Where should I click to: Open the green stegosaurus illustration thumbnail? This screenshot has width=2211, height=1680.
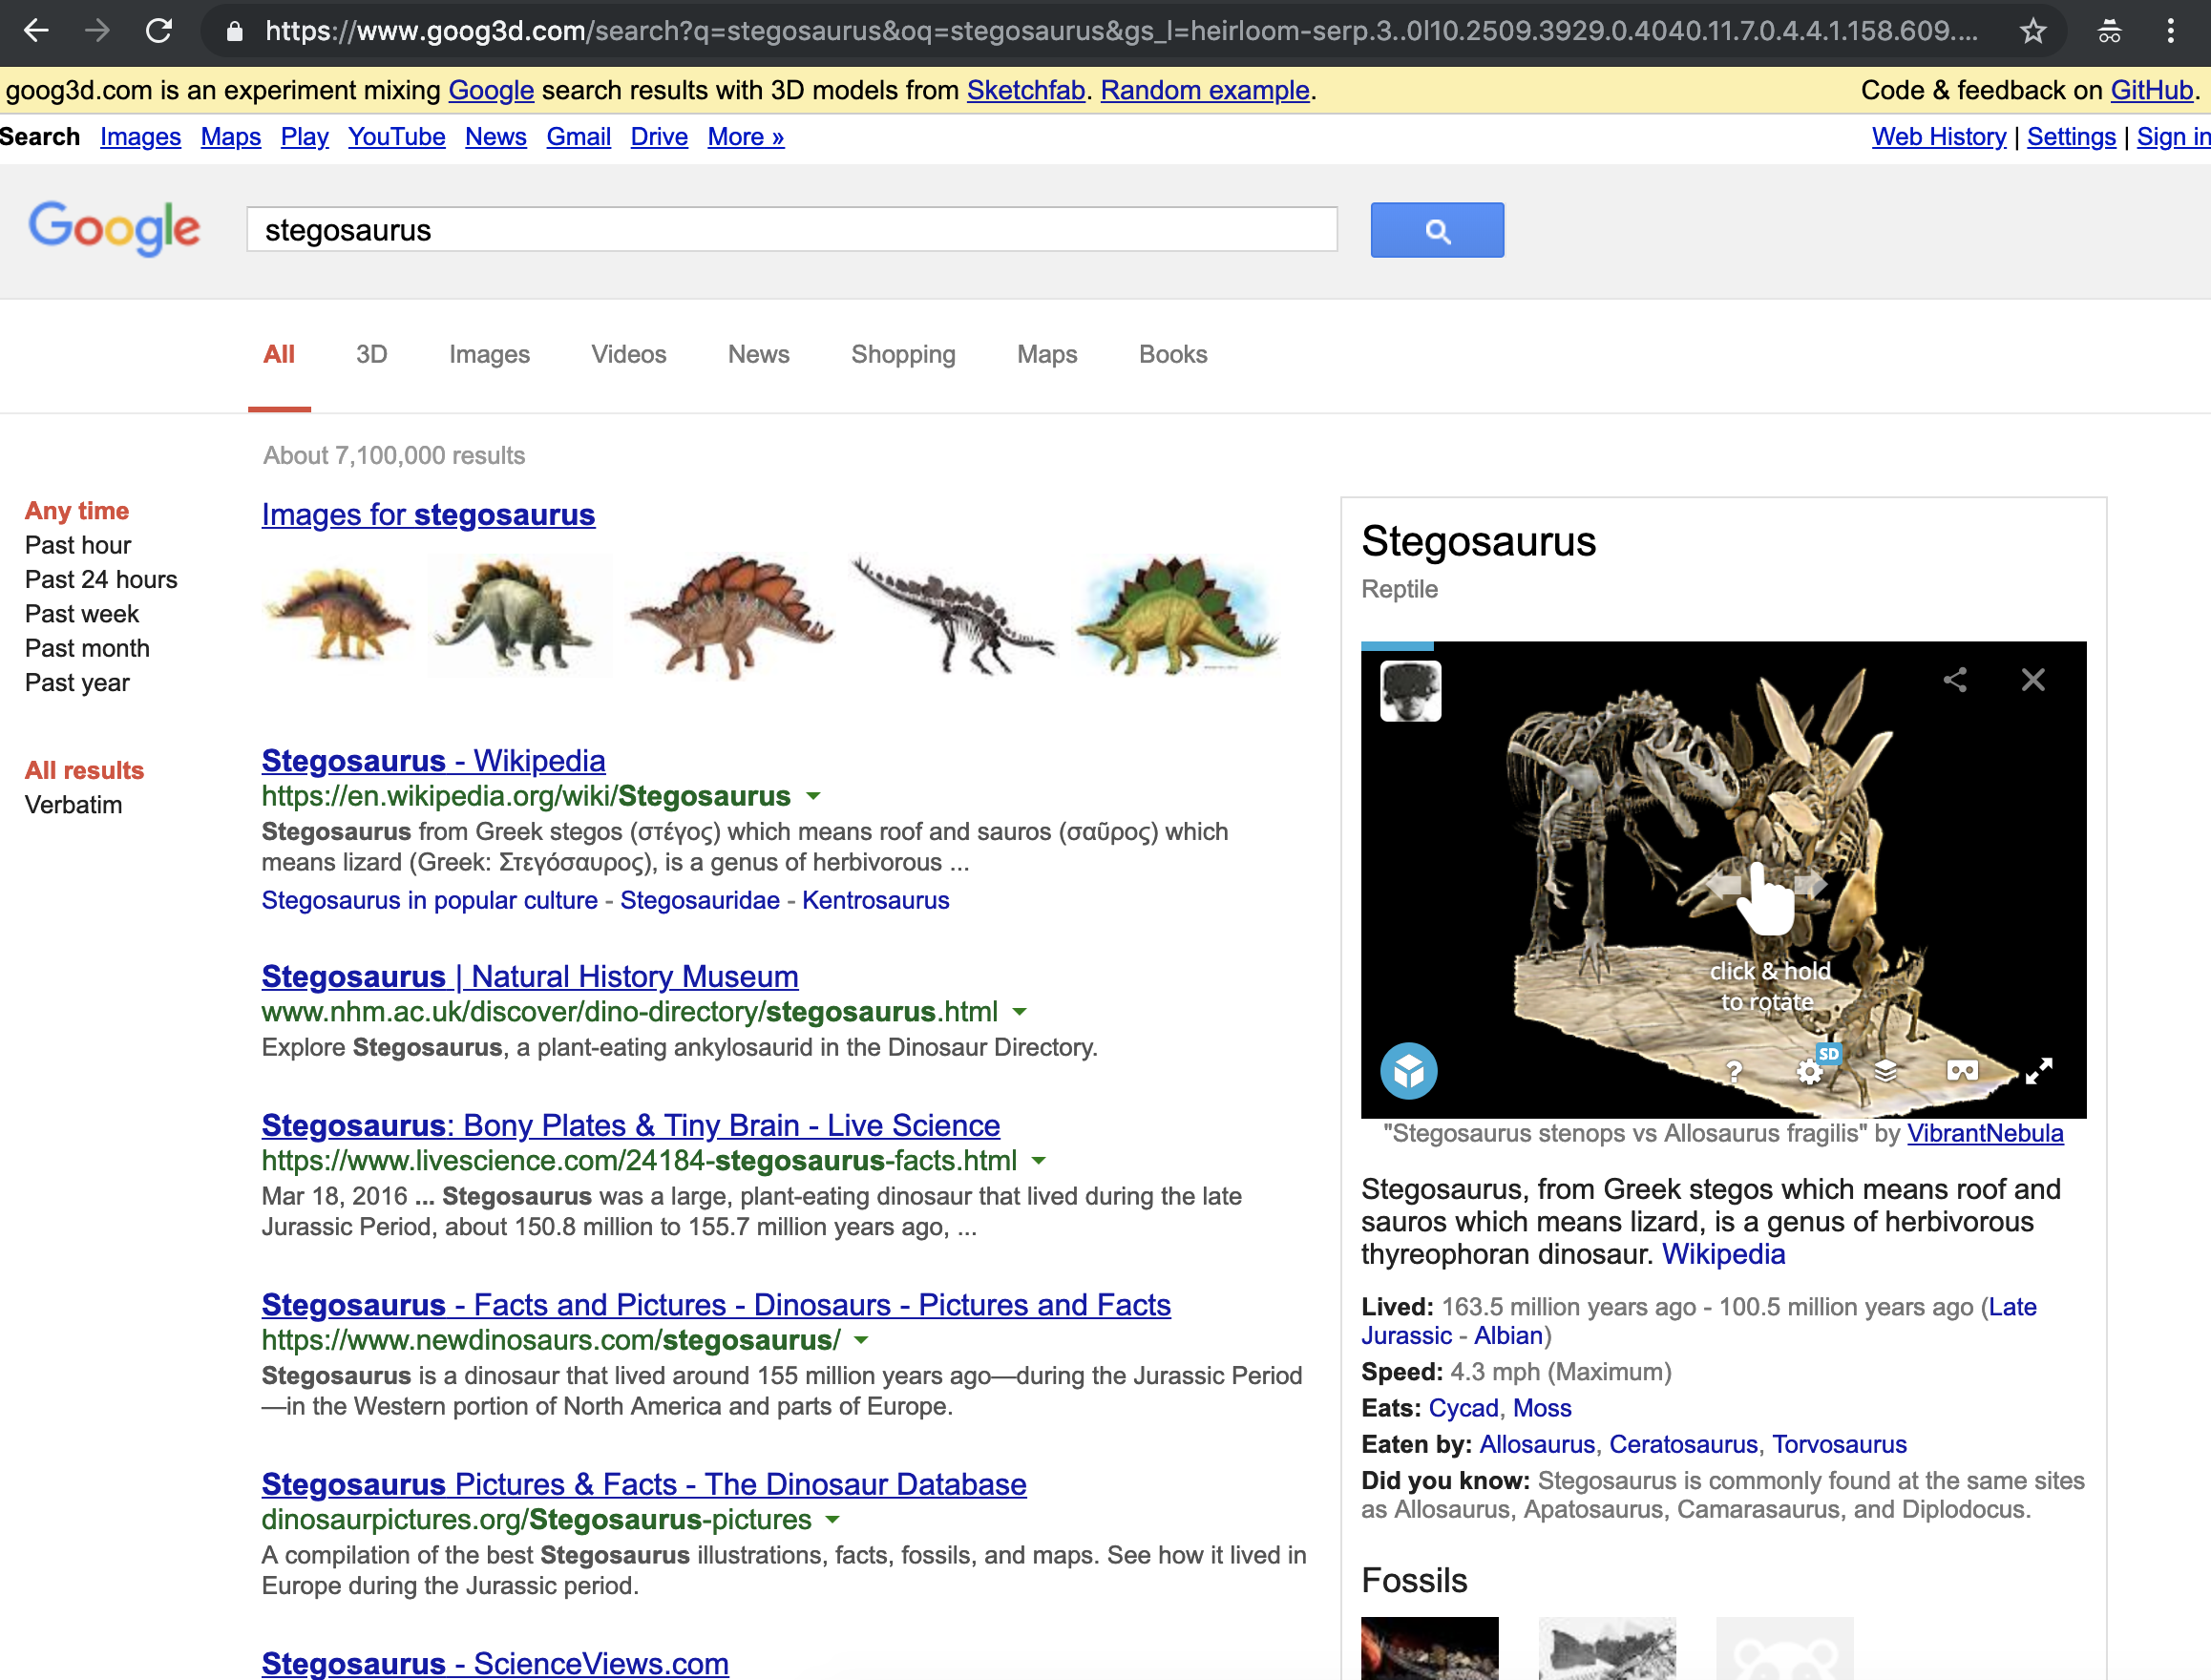pos(1177,616)
